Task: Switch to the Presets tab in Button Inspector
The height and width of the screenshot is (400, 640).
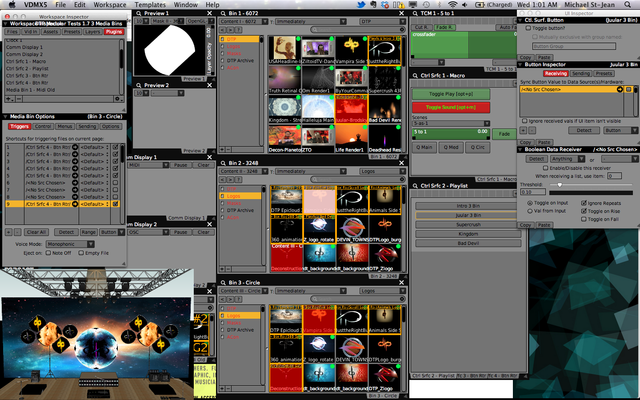Action: click(x=603, y=73)
